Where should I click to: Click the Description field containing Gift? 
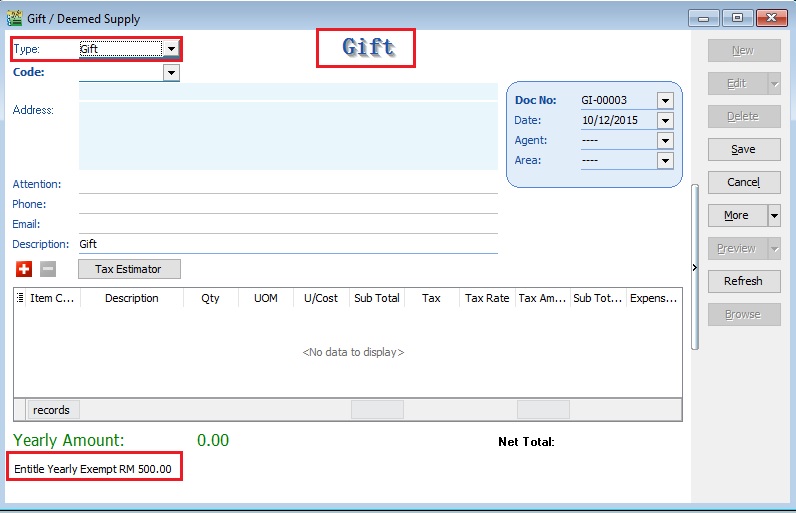point(288,244)
